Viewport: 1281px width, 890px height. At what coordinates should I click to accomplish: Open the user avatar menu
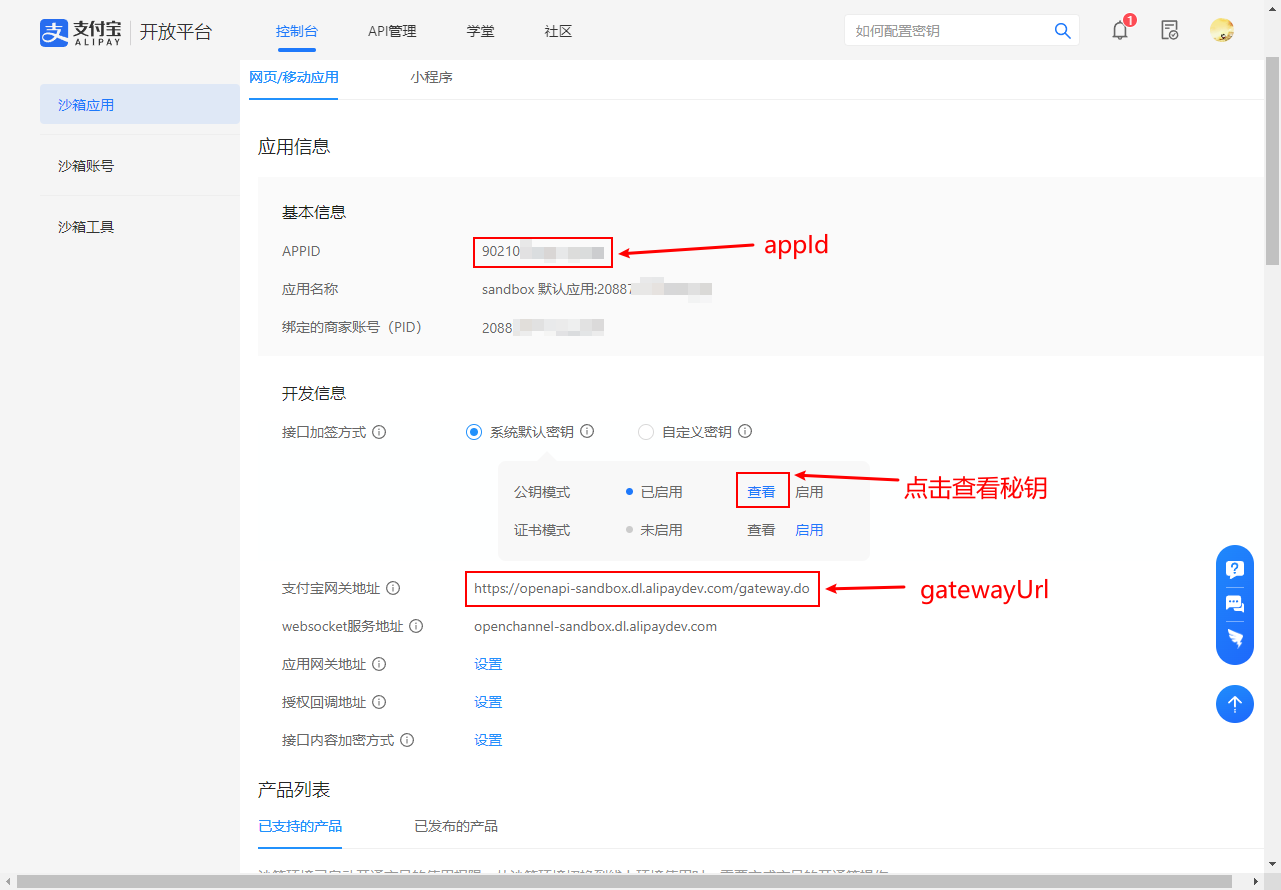(1221, 31)
